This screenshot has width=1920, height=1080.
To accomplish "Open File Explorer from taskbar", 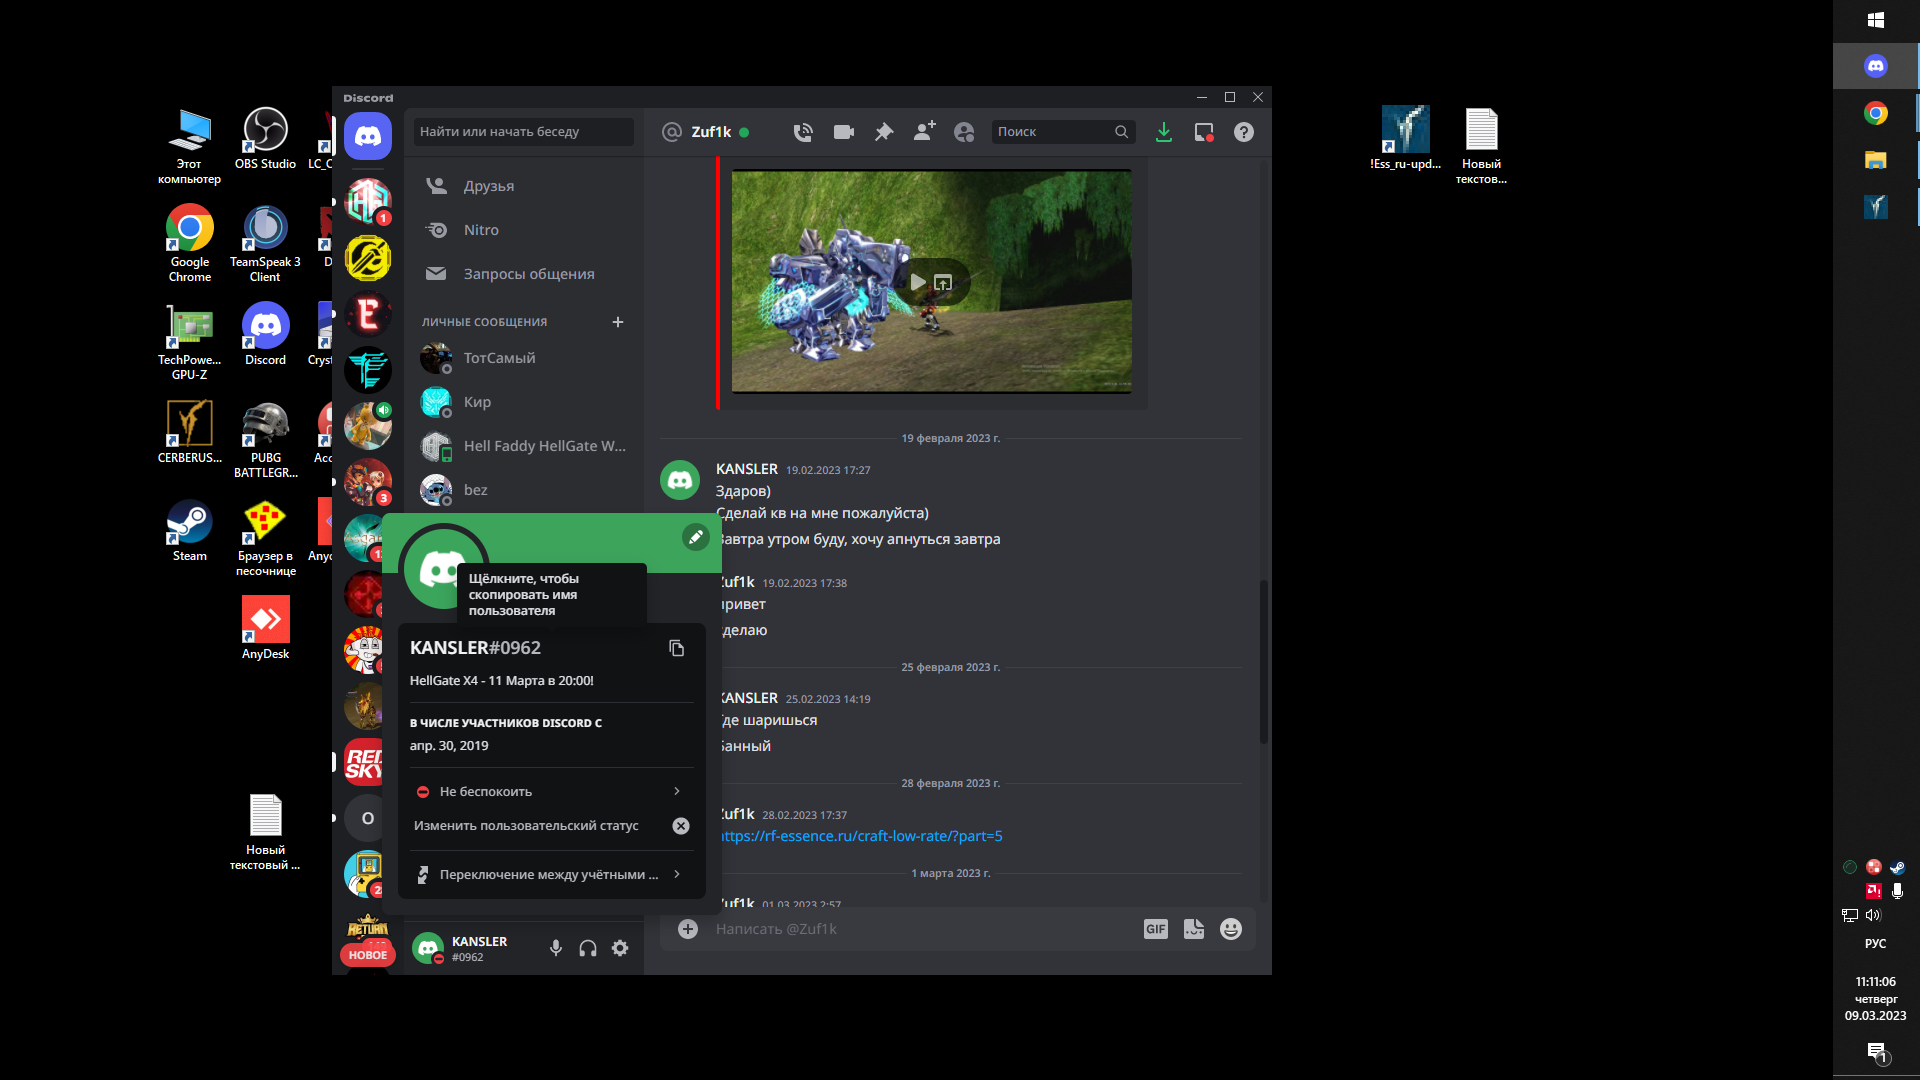I will tap(1876, 160).
